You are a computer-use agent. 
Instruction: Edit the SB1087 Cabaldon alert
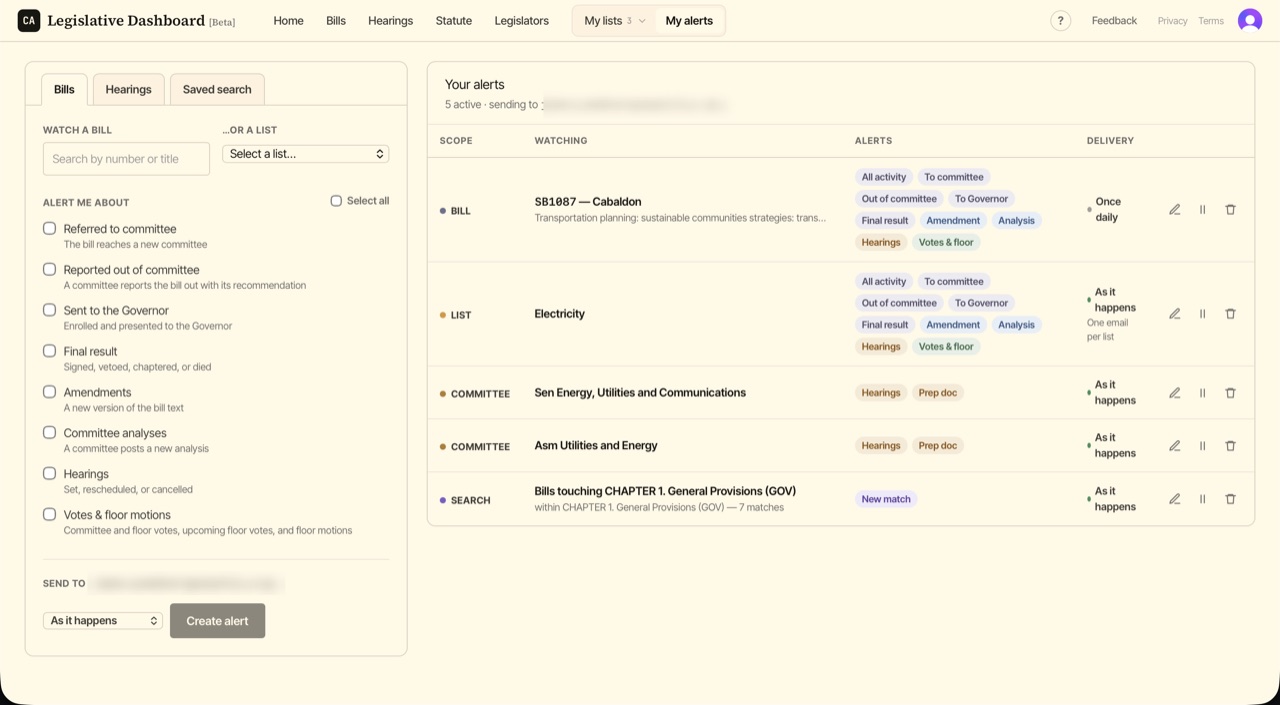(1175, 210)
